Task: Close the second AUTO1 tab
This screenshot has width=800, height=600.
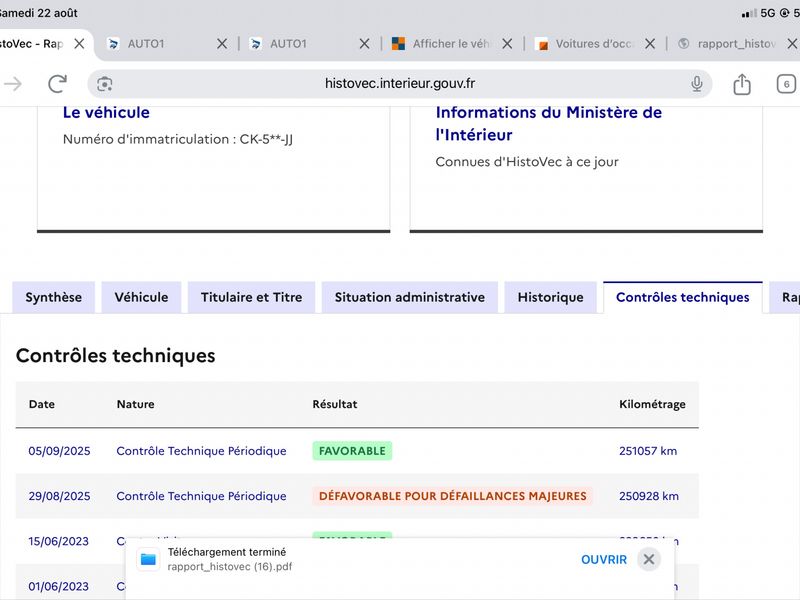Action: [x=364, y=44]
